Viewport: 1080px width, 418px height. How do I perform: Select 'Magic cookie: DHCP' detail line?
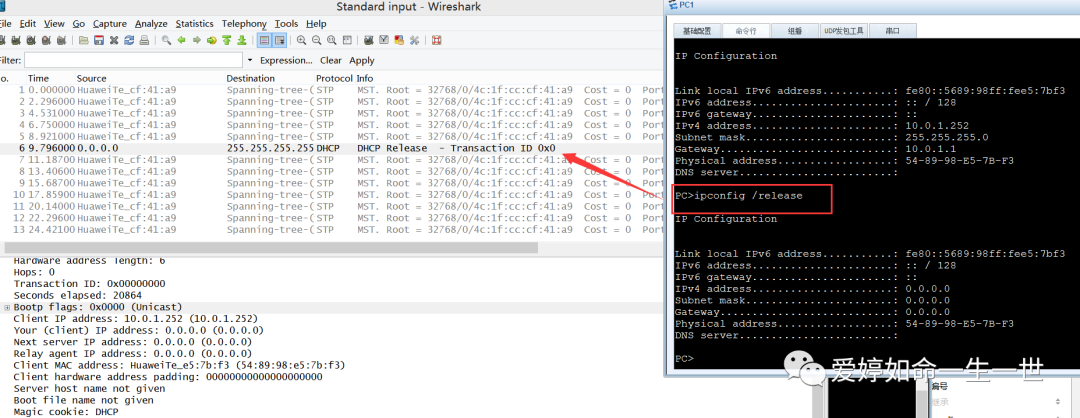pyautogui.click(x=66, y=412)
